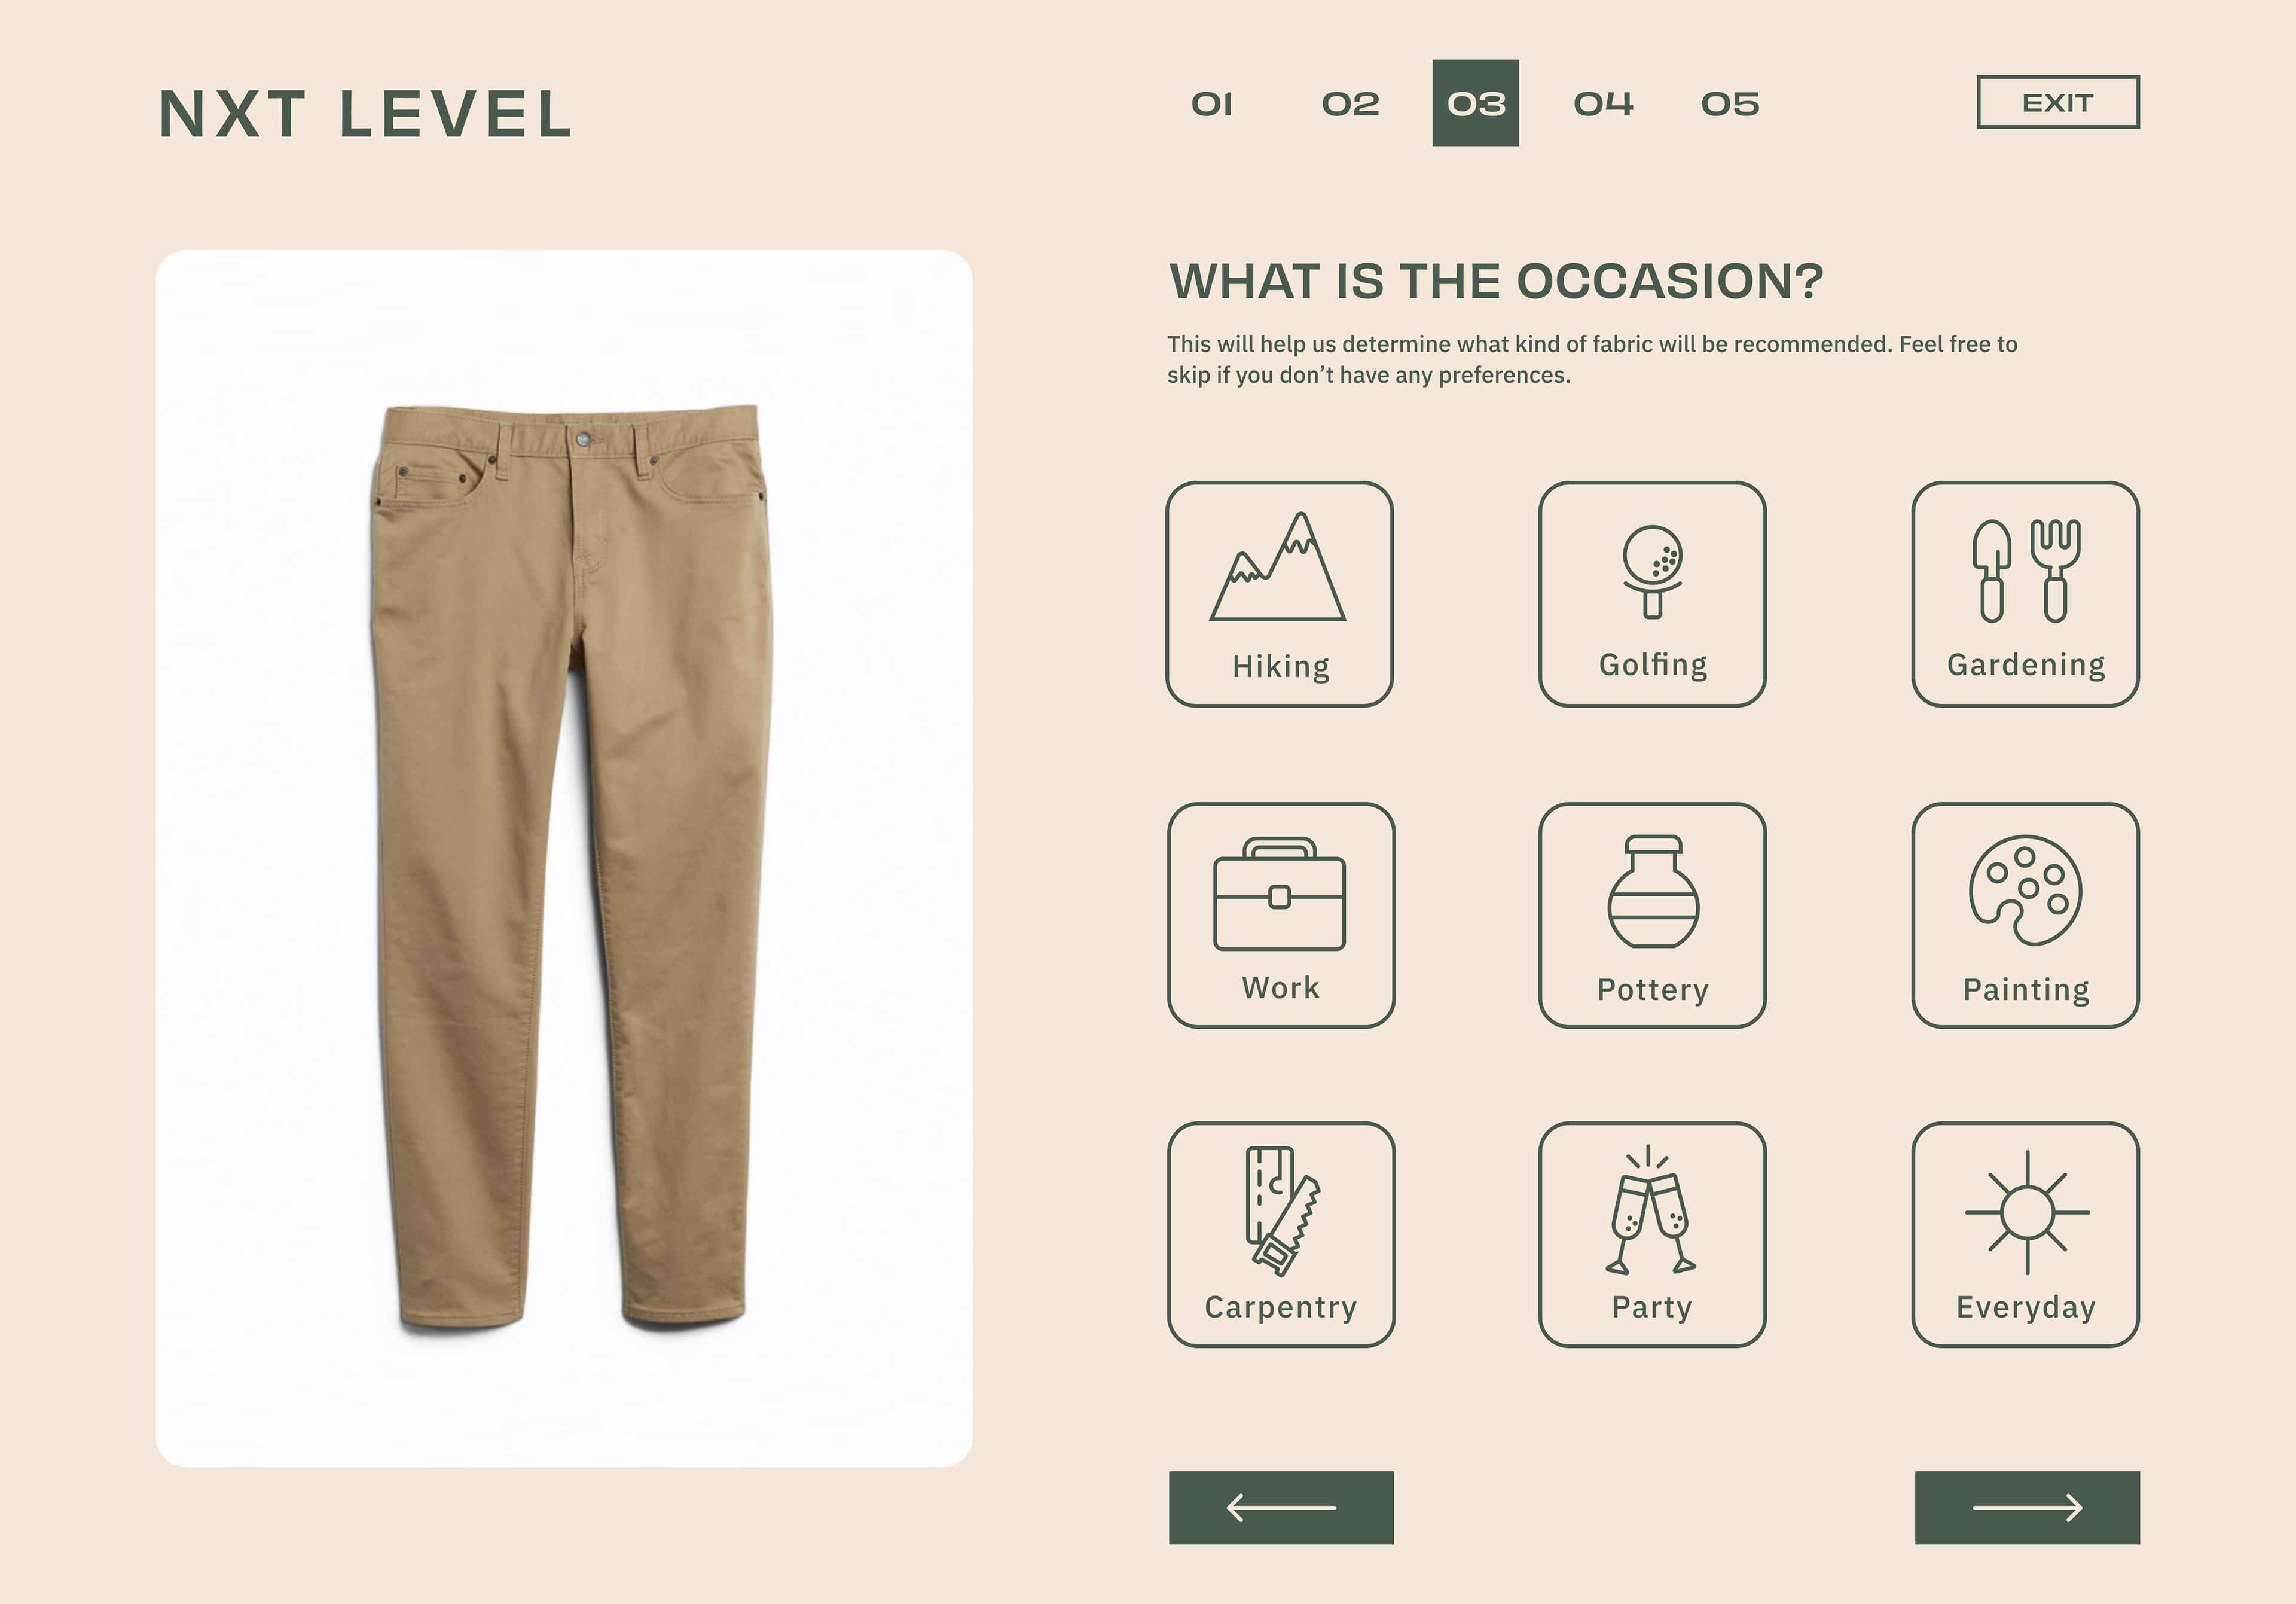Pick the Painting palette icon

point(2025,890)
